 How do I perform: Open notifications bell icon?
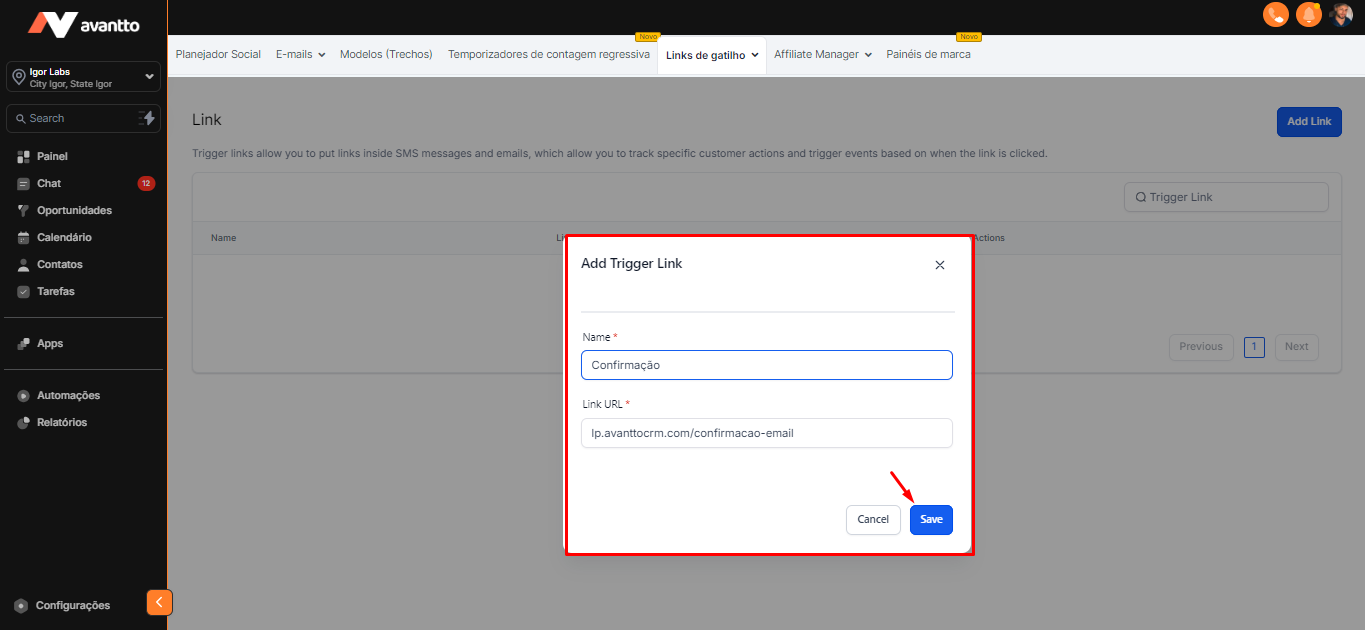(1308, 15)
